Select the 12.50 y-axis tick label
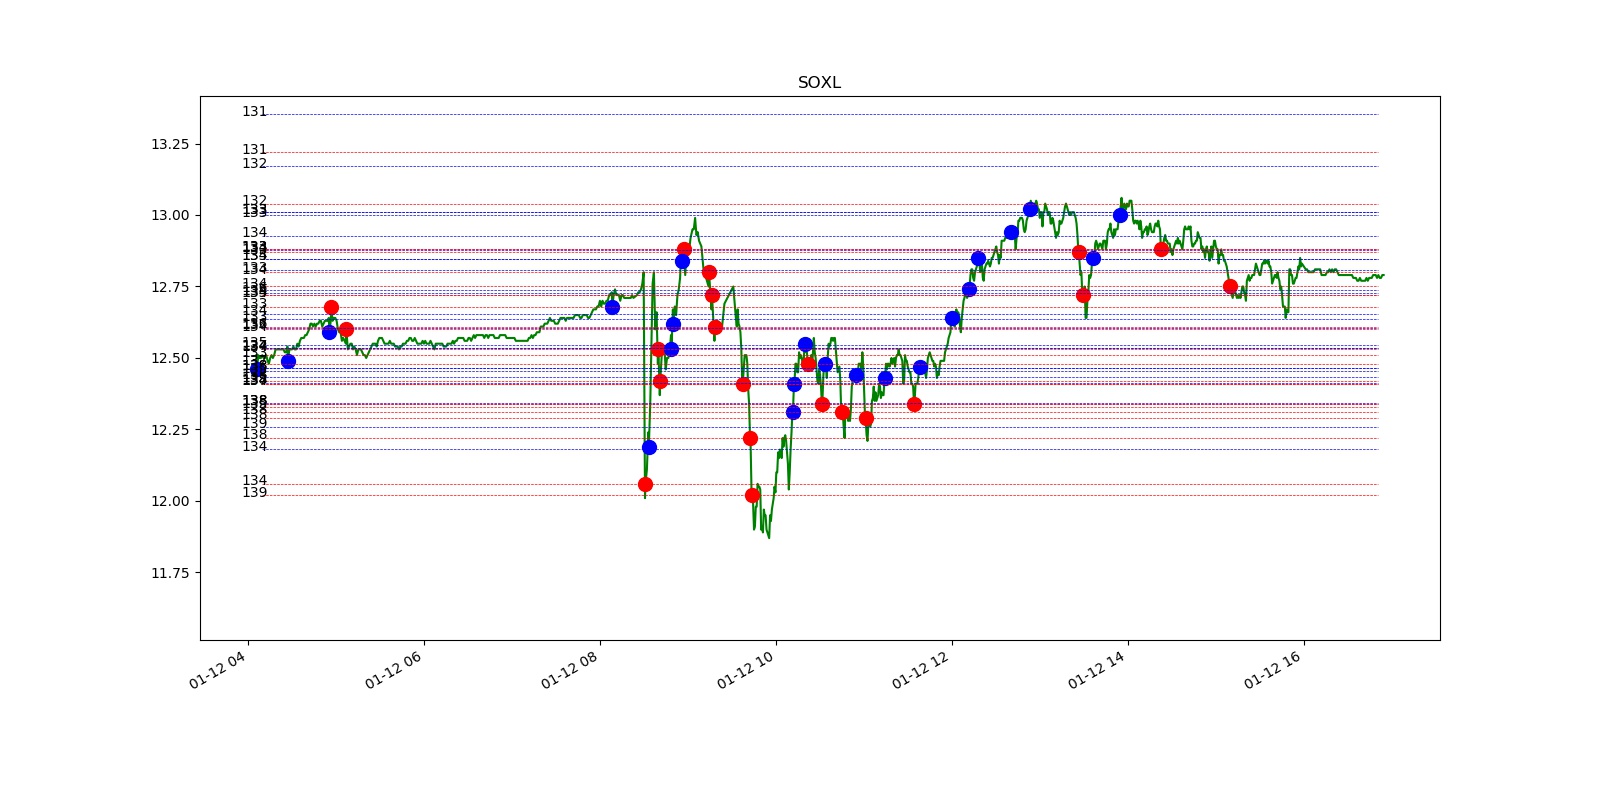This screenshot has width=1600, height=800. pos(169,358)
